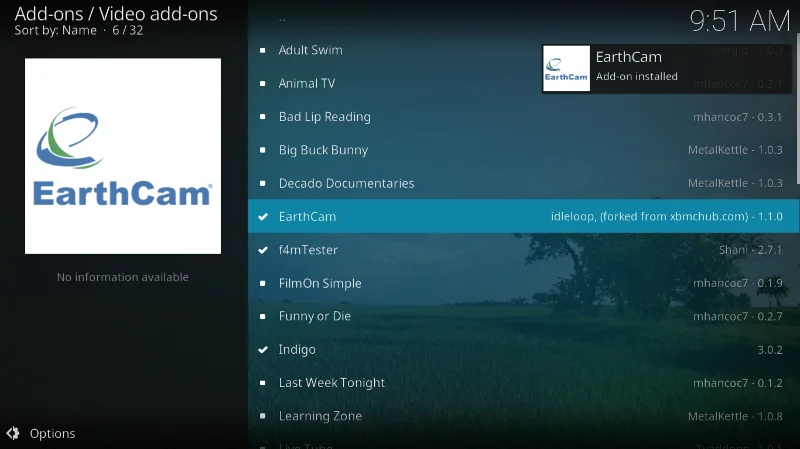Select the Learning Zone add-on

523,416
